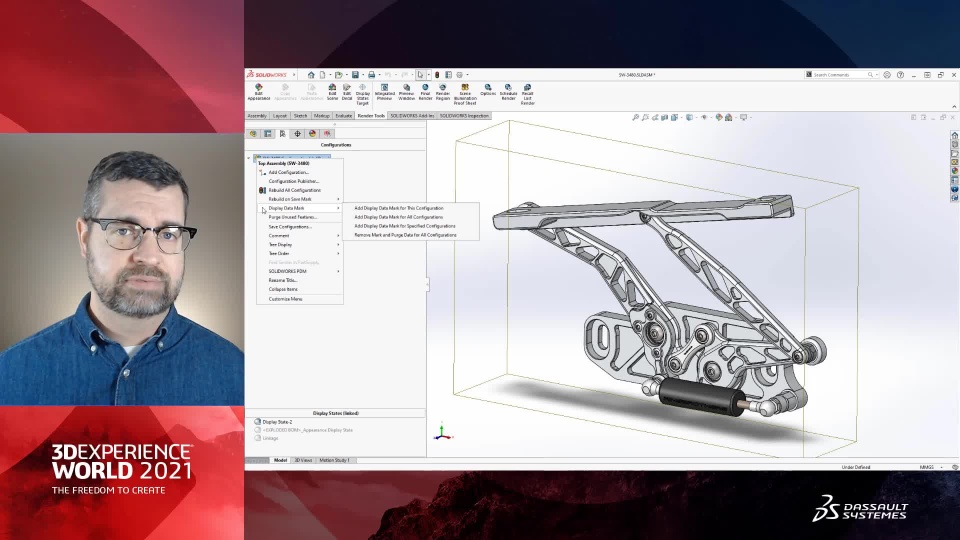Click the Help question mark icon
Screen dimensions: 960x540
pyautogui.click(x=900, y=75)
